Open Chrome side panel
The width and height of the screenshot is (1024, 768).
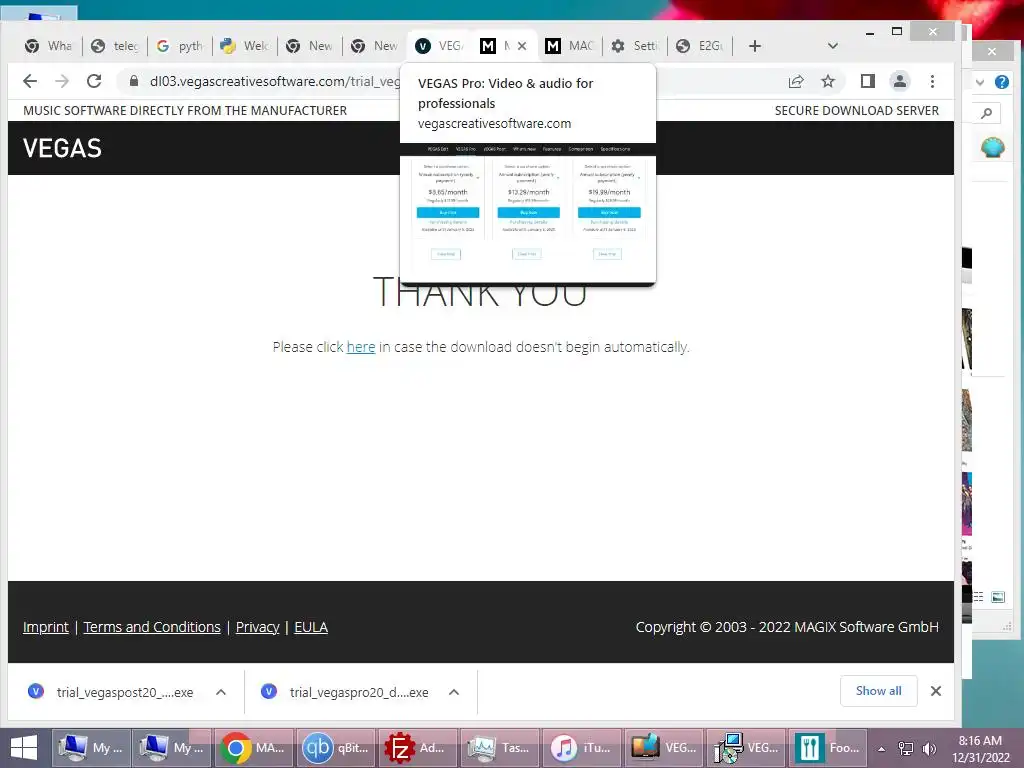pos(867,81)
